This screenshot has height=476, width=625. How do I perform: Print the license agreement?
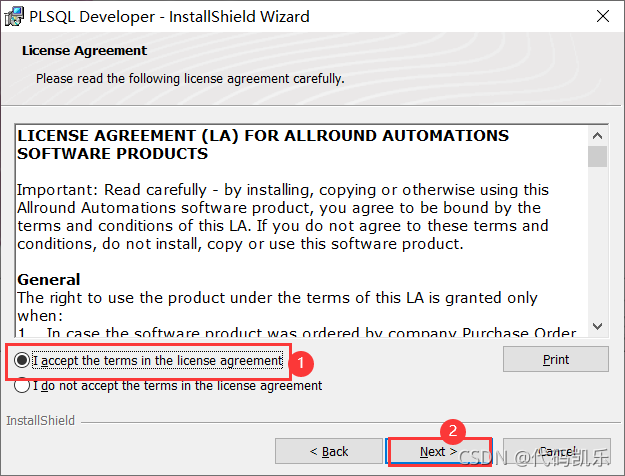[x=556, y=359]
